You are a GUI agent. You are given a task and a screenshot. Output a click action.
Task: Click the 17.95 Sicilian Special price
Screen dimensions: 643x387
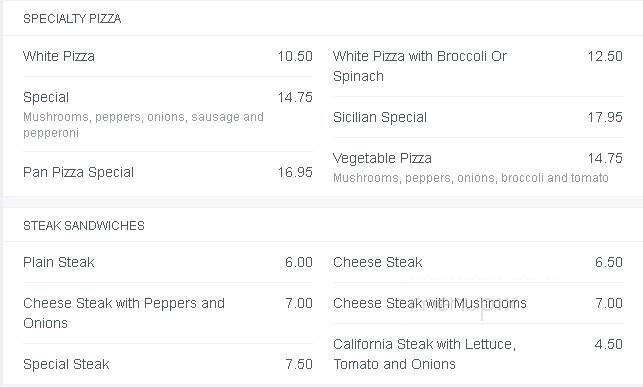point(605,117)
